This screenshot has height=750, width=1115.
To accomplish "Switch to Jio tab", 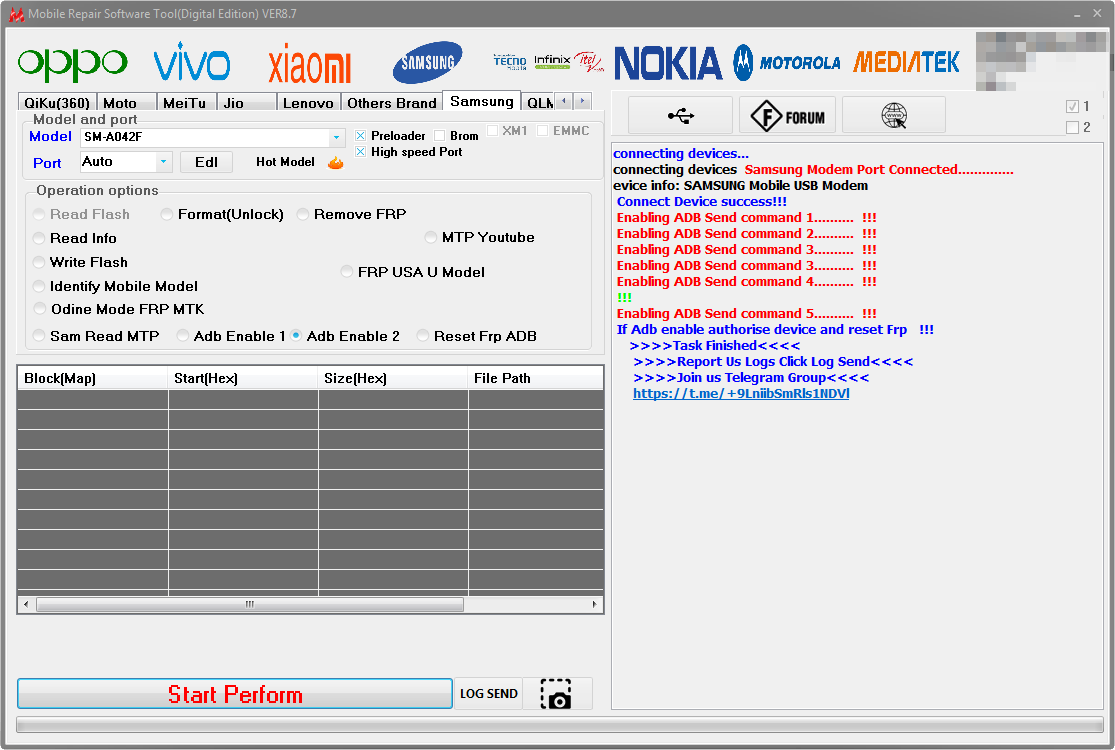I will click(246, 102).
